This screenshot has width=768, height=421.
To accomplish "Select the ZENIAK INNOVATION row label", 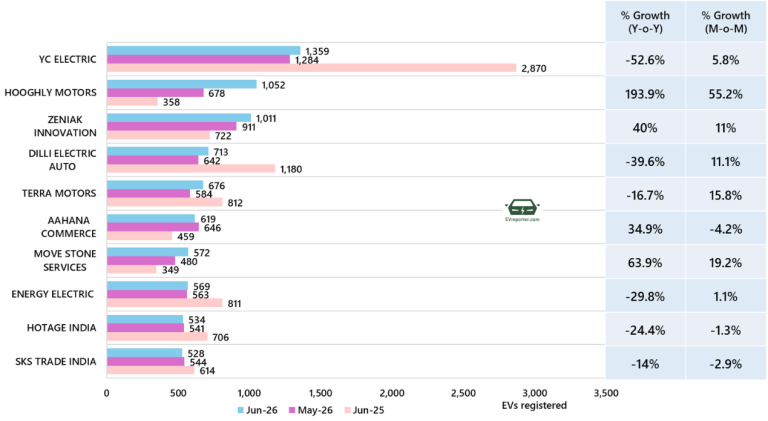I will point(65,126).
